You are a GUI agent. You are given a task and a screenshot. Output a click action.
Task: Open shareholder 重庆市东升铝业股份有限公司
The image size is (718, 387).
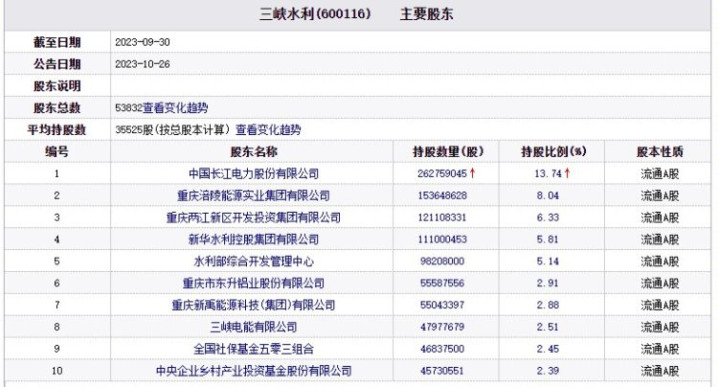click(x=254, y=283)
